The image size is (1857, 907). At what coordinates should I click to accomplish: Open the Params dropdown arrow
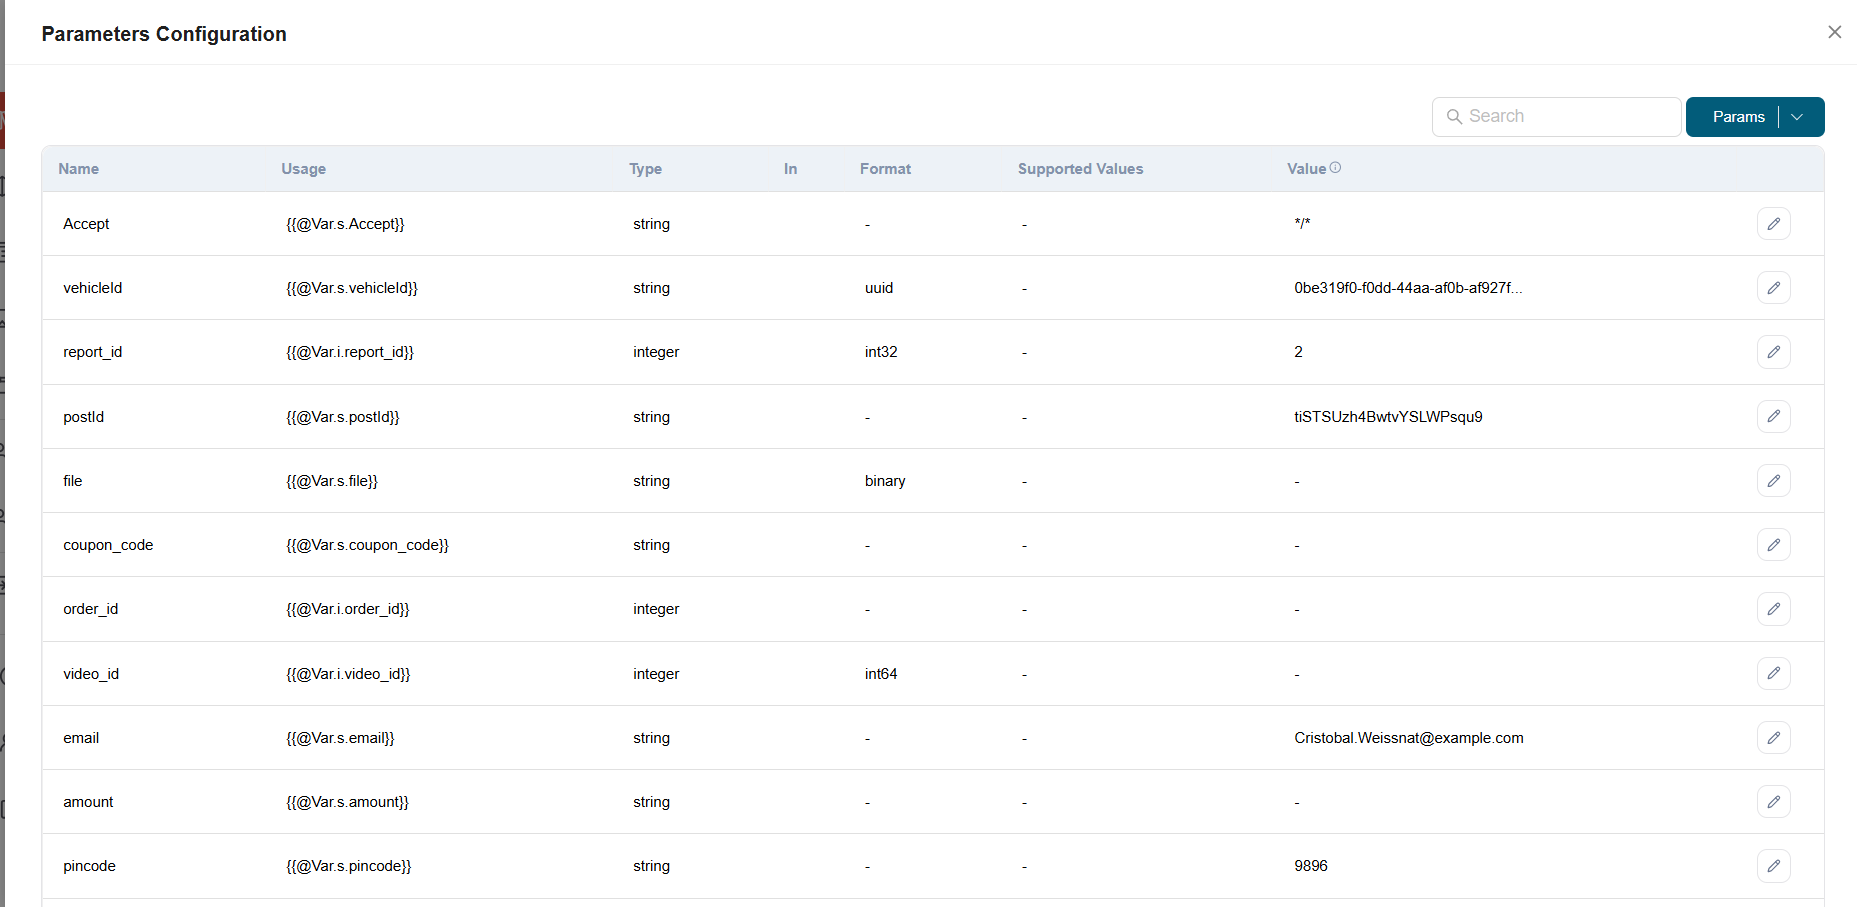(x=1797, y=117)
